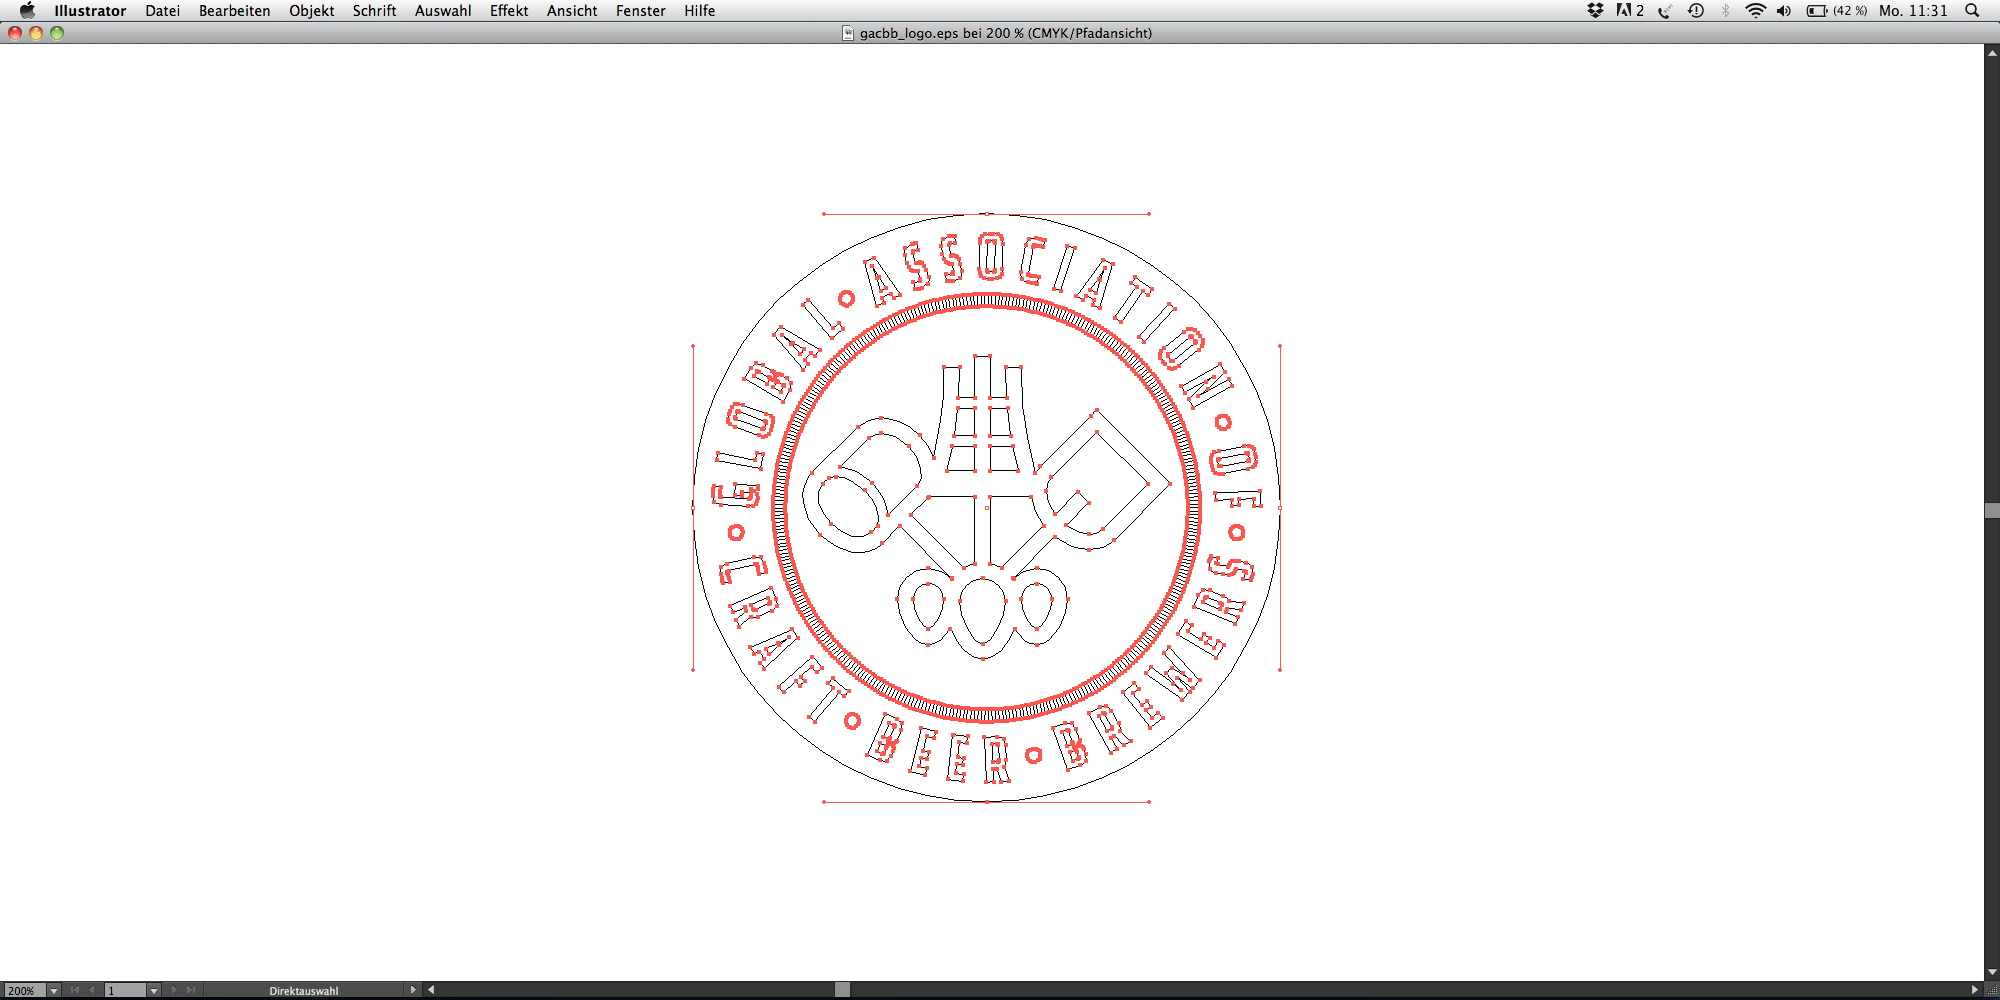Open the Fenster menu
2000x1000 pixels.
[640, 10]
